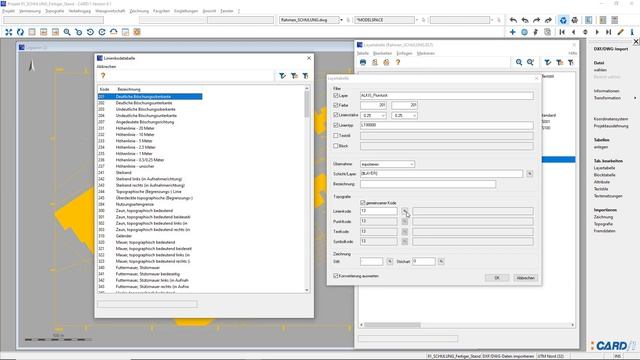Click Blocktabelle link in side panel
The width and height of the screenshot is (640, 360).
[604, 175]
